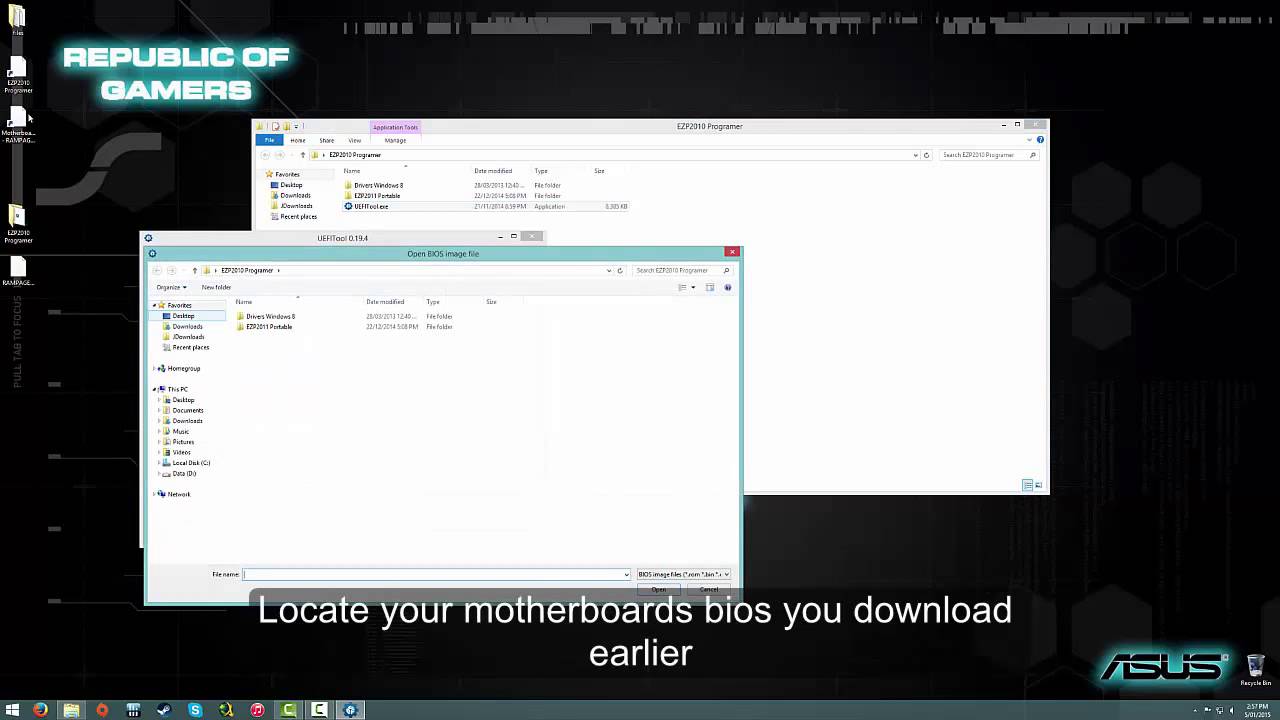Viewport: 1280px width, 720px height.
Task: Select the RAMPAGE file desktop icon
Action: (18, 272)
